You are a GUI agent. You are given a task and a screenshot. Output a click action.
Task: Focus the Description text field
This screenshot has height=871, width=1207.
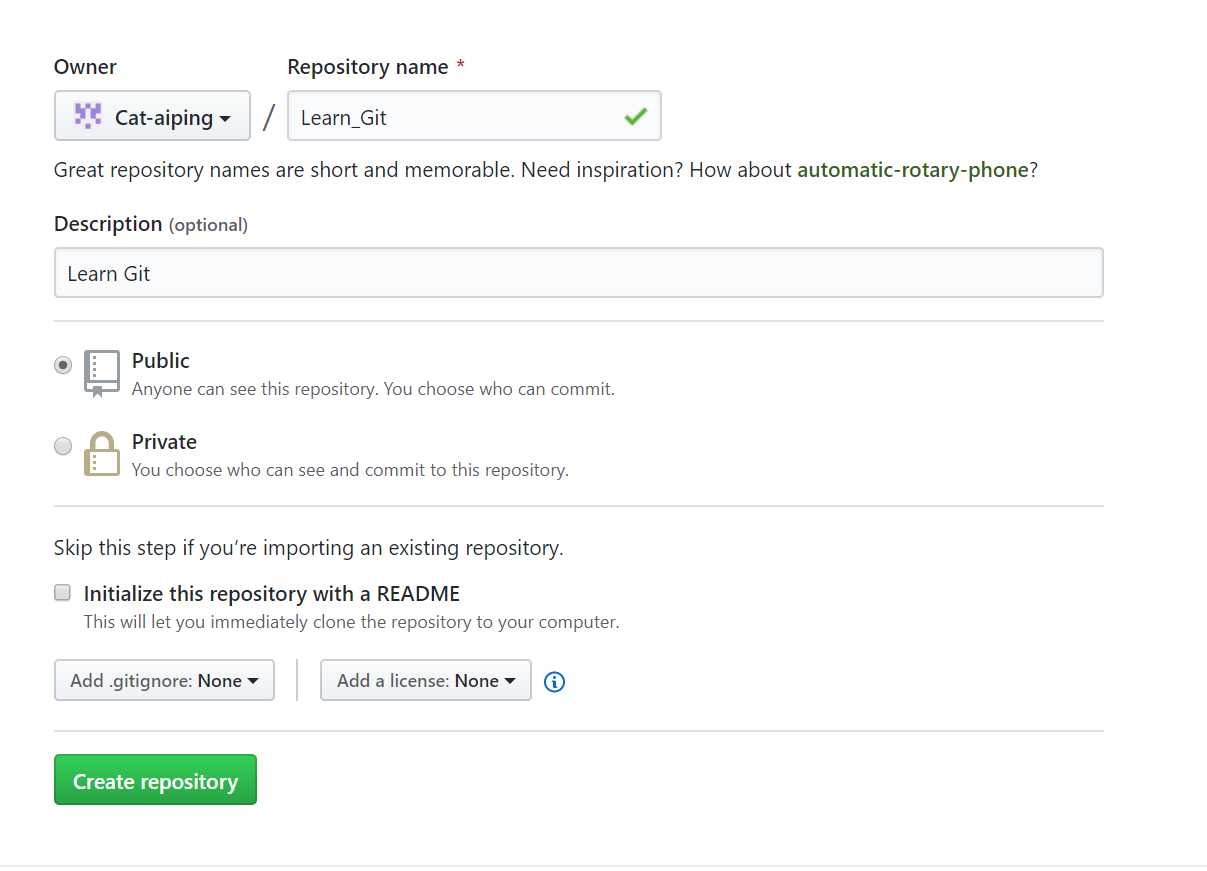pyautogui.click(x=578, y=273)
